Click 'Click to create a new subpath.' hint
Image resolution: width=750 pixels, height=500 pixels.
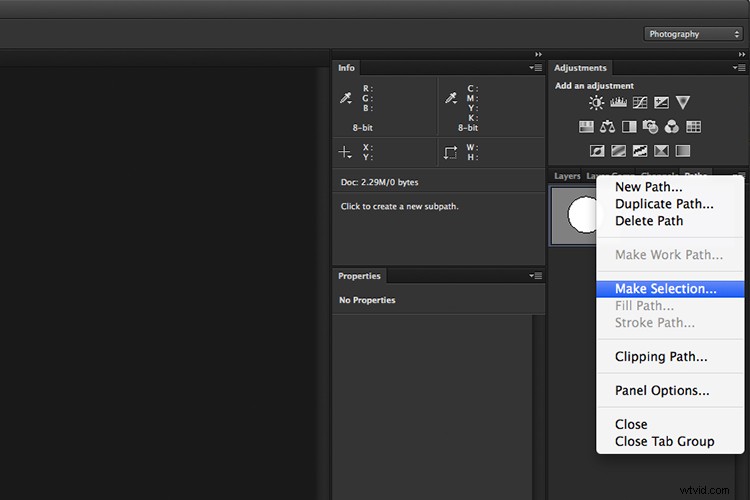click(x=399, y=206)
